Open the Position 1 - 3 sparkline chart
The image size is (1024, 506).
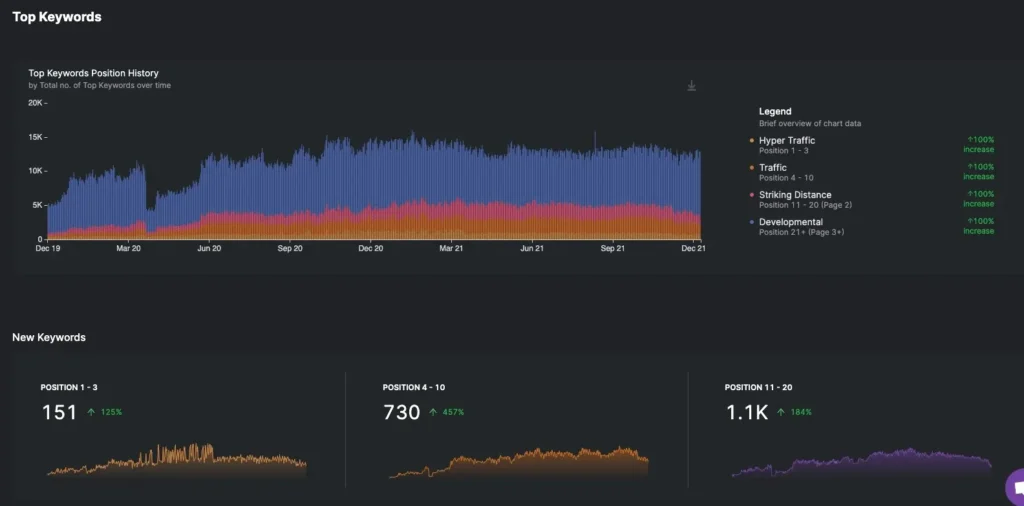click(176, 460)
